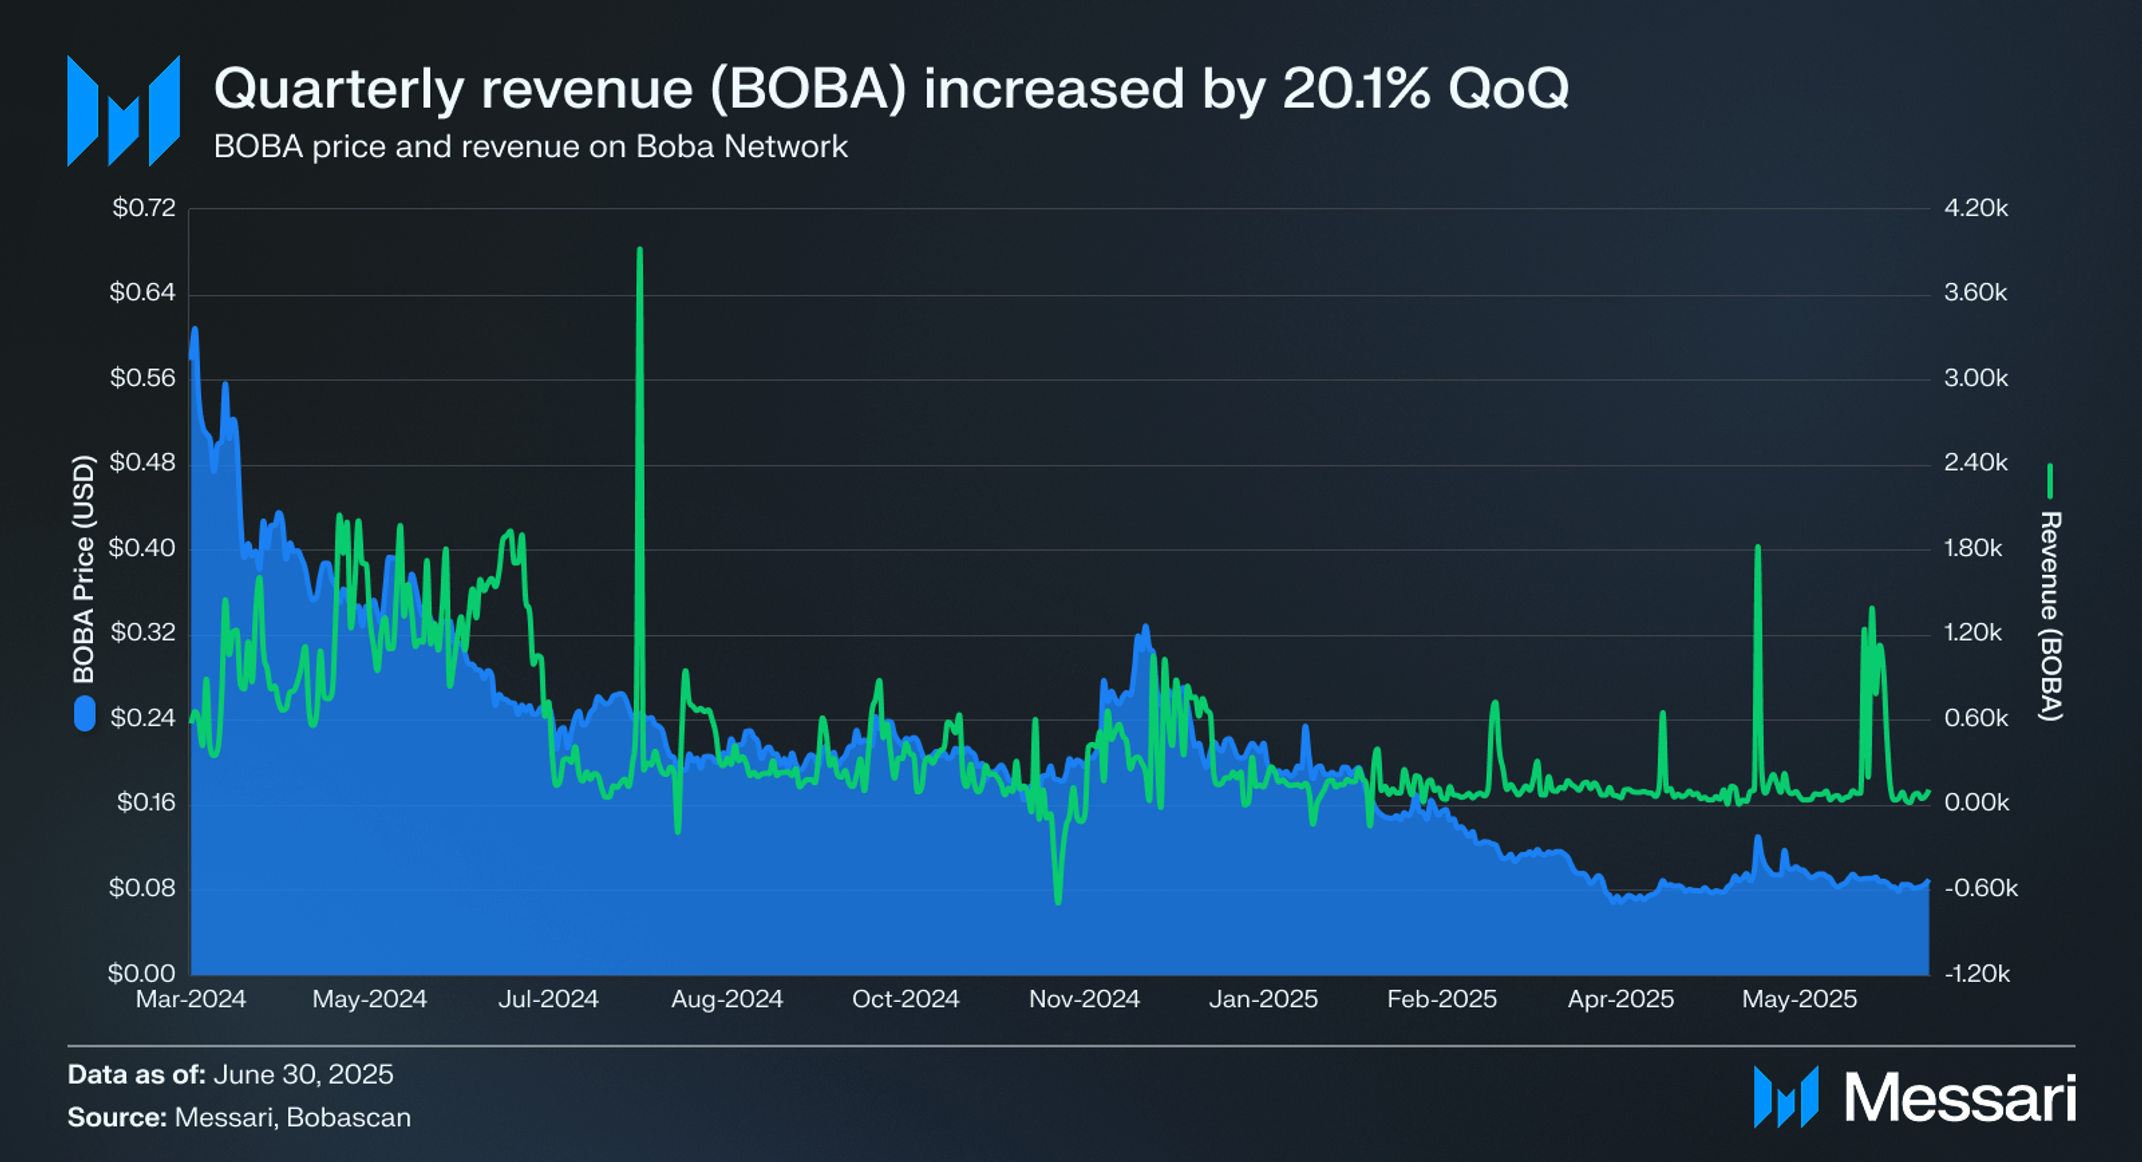Click the Source: Messari, Bobascan text
The image size is (2142, 1162).
(x=239, y=1117)
